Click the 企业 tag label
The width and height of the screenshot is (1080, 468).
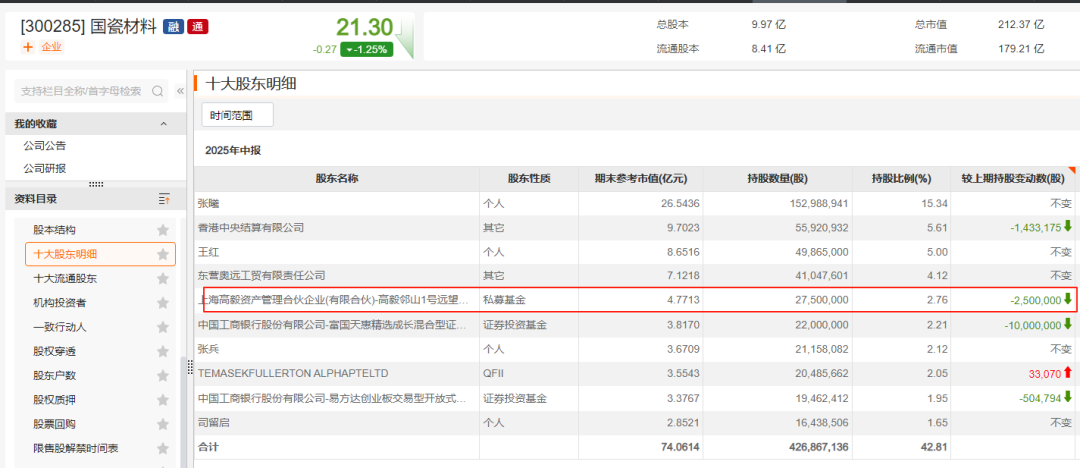52,47
